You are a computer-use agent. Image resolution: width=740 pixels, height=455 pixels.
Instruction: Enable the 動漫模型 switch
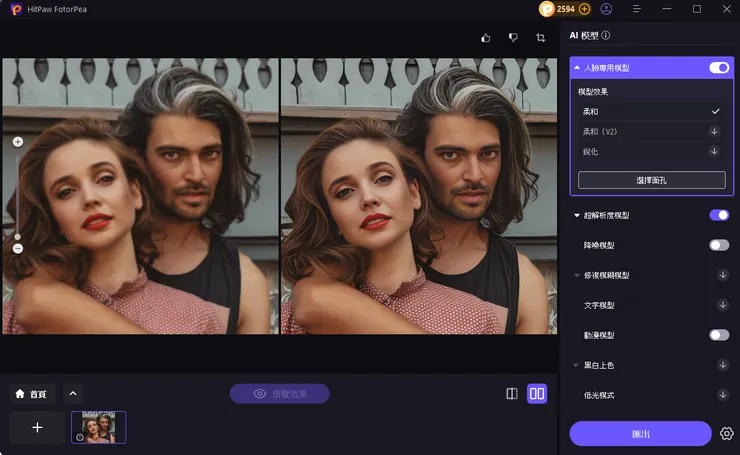click(x=719, y=335)
